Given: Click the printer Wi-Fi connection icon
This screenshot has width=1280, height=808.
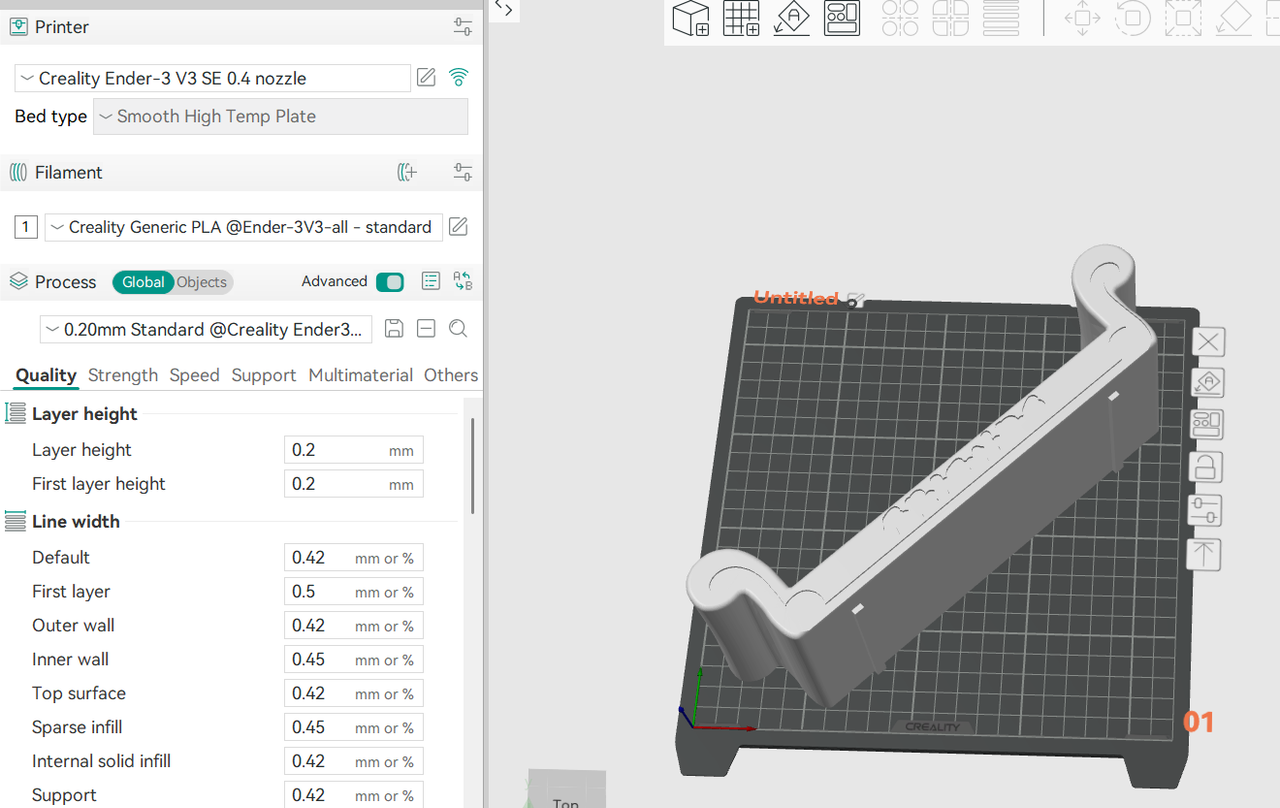Looking at the screenshot, I should pyautogui.click(x=458, y=77).
